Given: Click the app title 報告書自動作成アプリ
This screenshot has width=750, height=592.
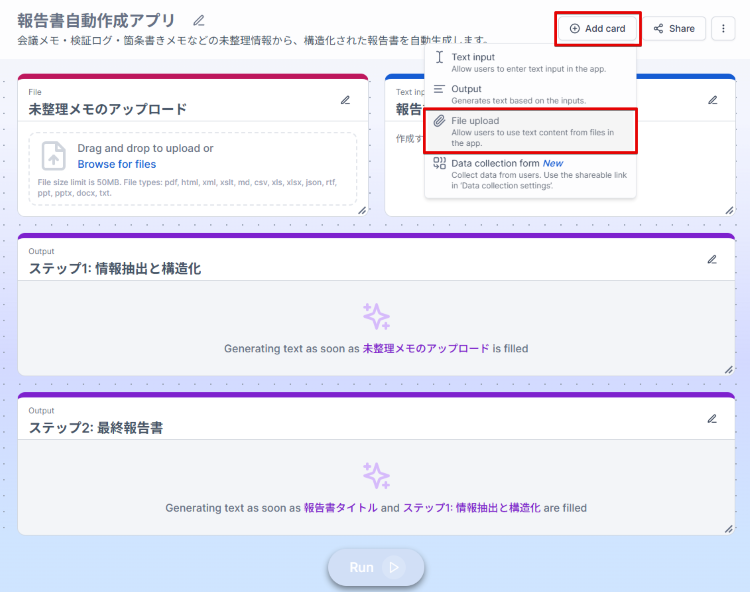Looking at the screenshot, I should click(96, 21).
